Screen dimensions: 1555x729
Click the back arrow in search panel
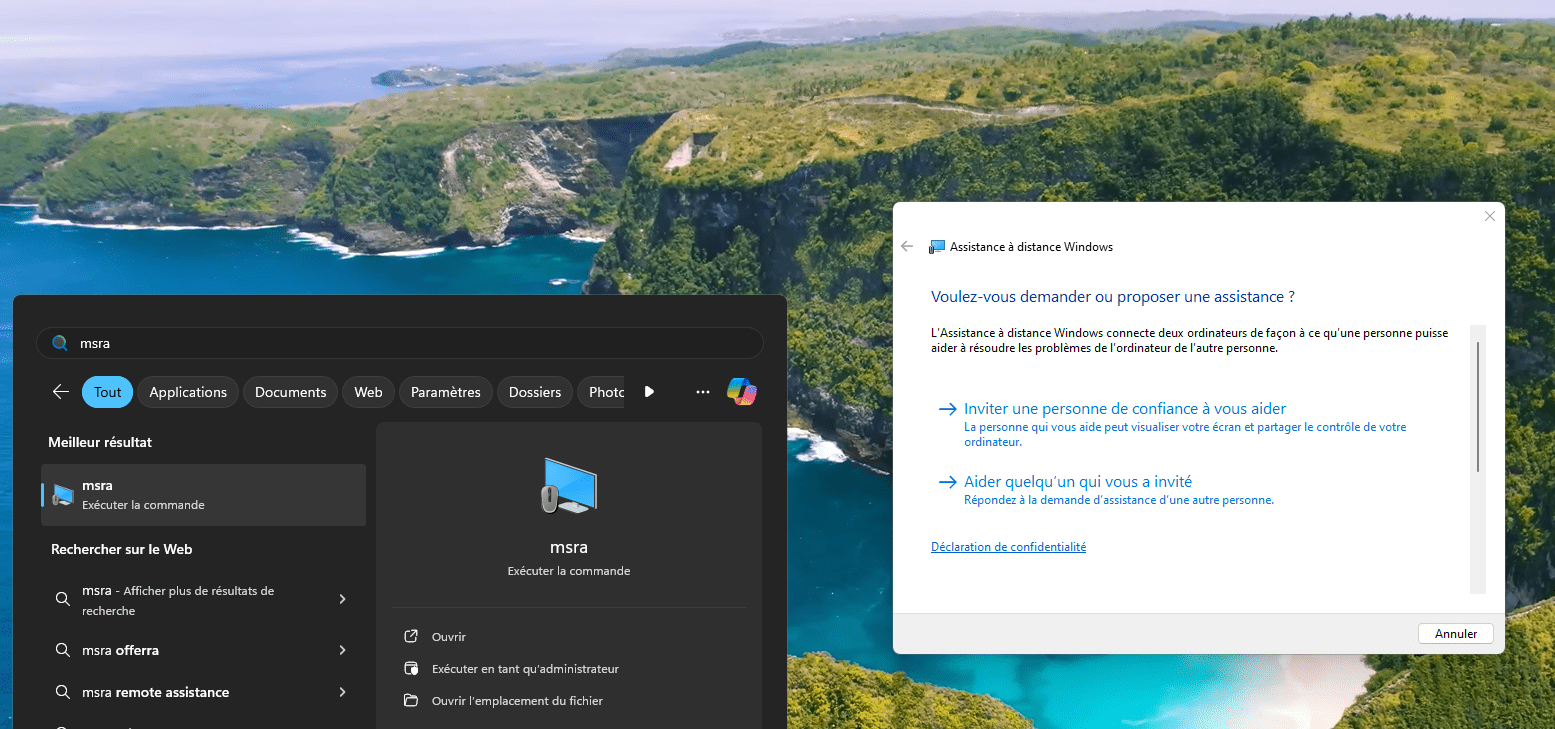click(x=60, y=392)
